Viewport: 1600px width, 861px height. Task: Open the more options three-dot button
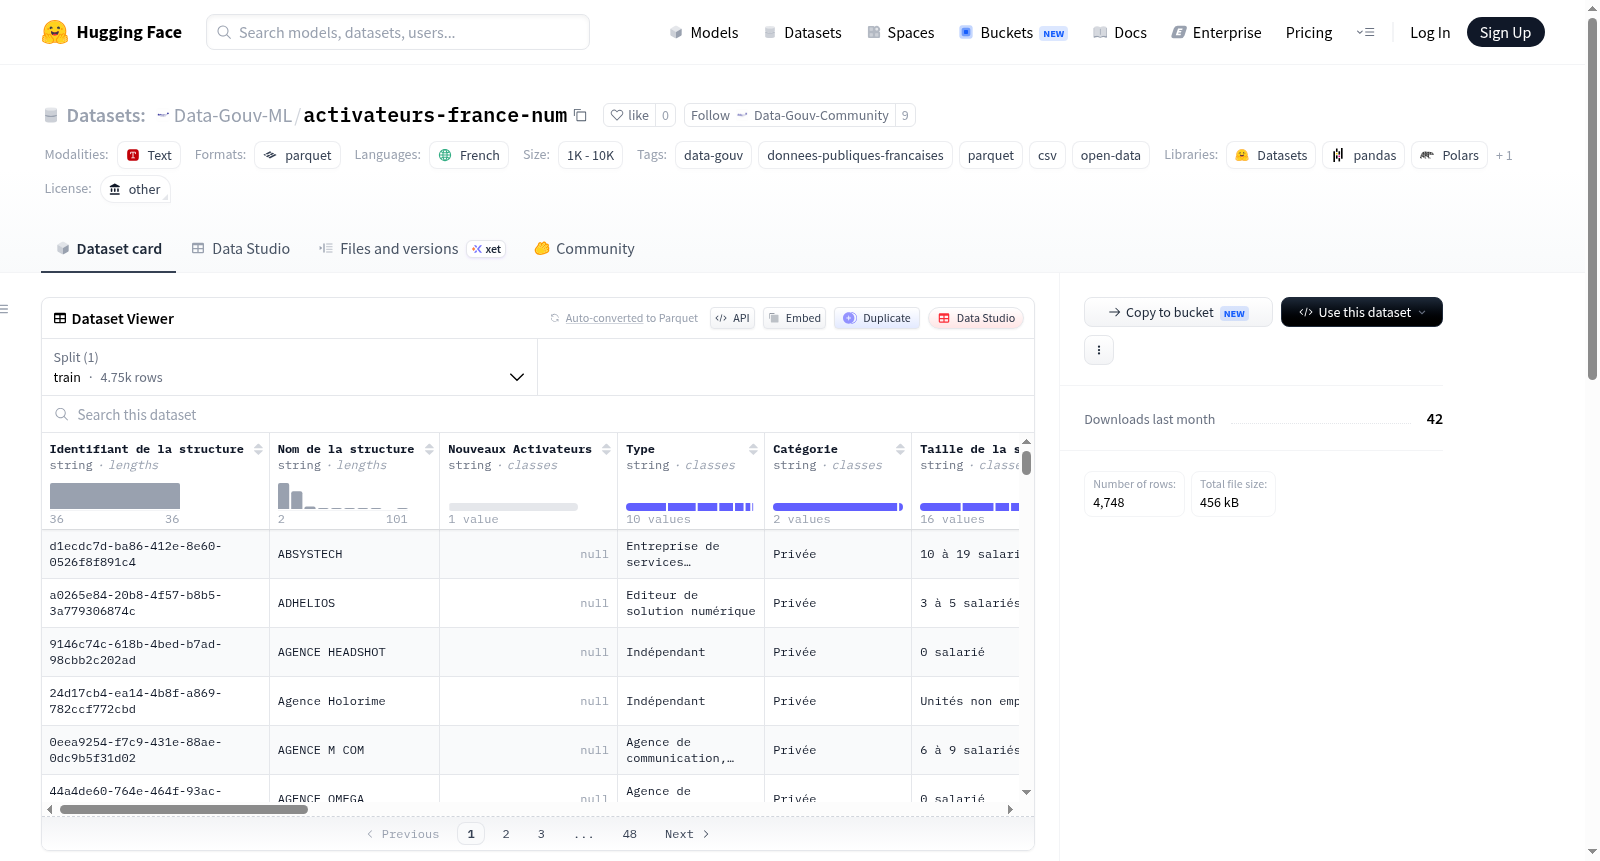click(x=1099, y=350)
